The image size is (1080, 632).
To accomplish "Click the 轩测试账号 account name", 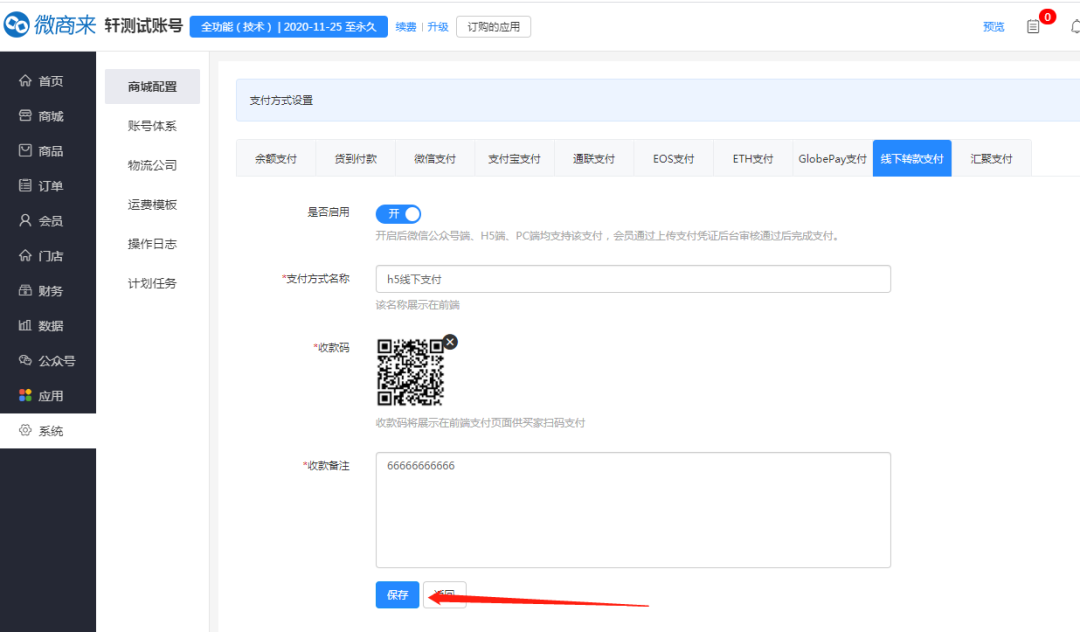I will (x=143, y=26).
